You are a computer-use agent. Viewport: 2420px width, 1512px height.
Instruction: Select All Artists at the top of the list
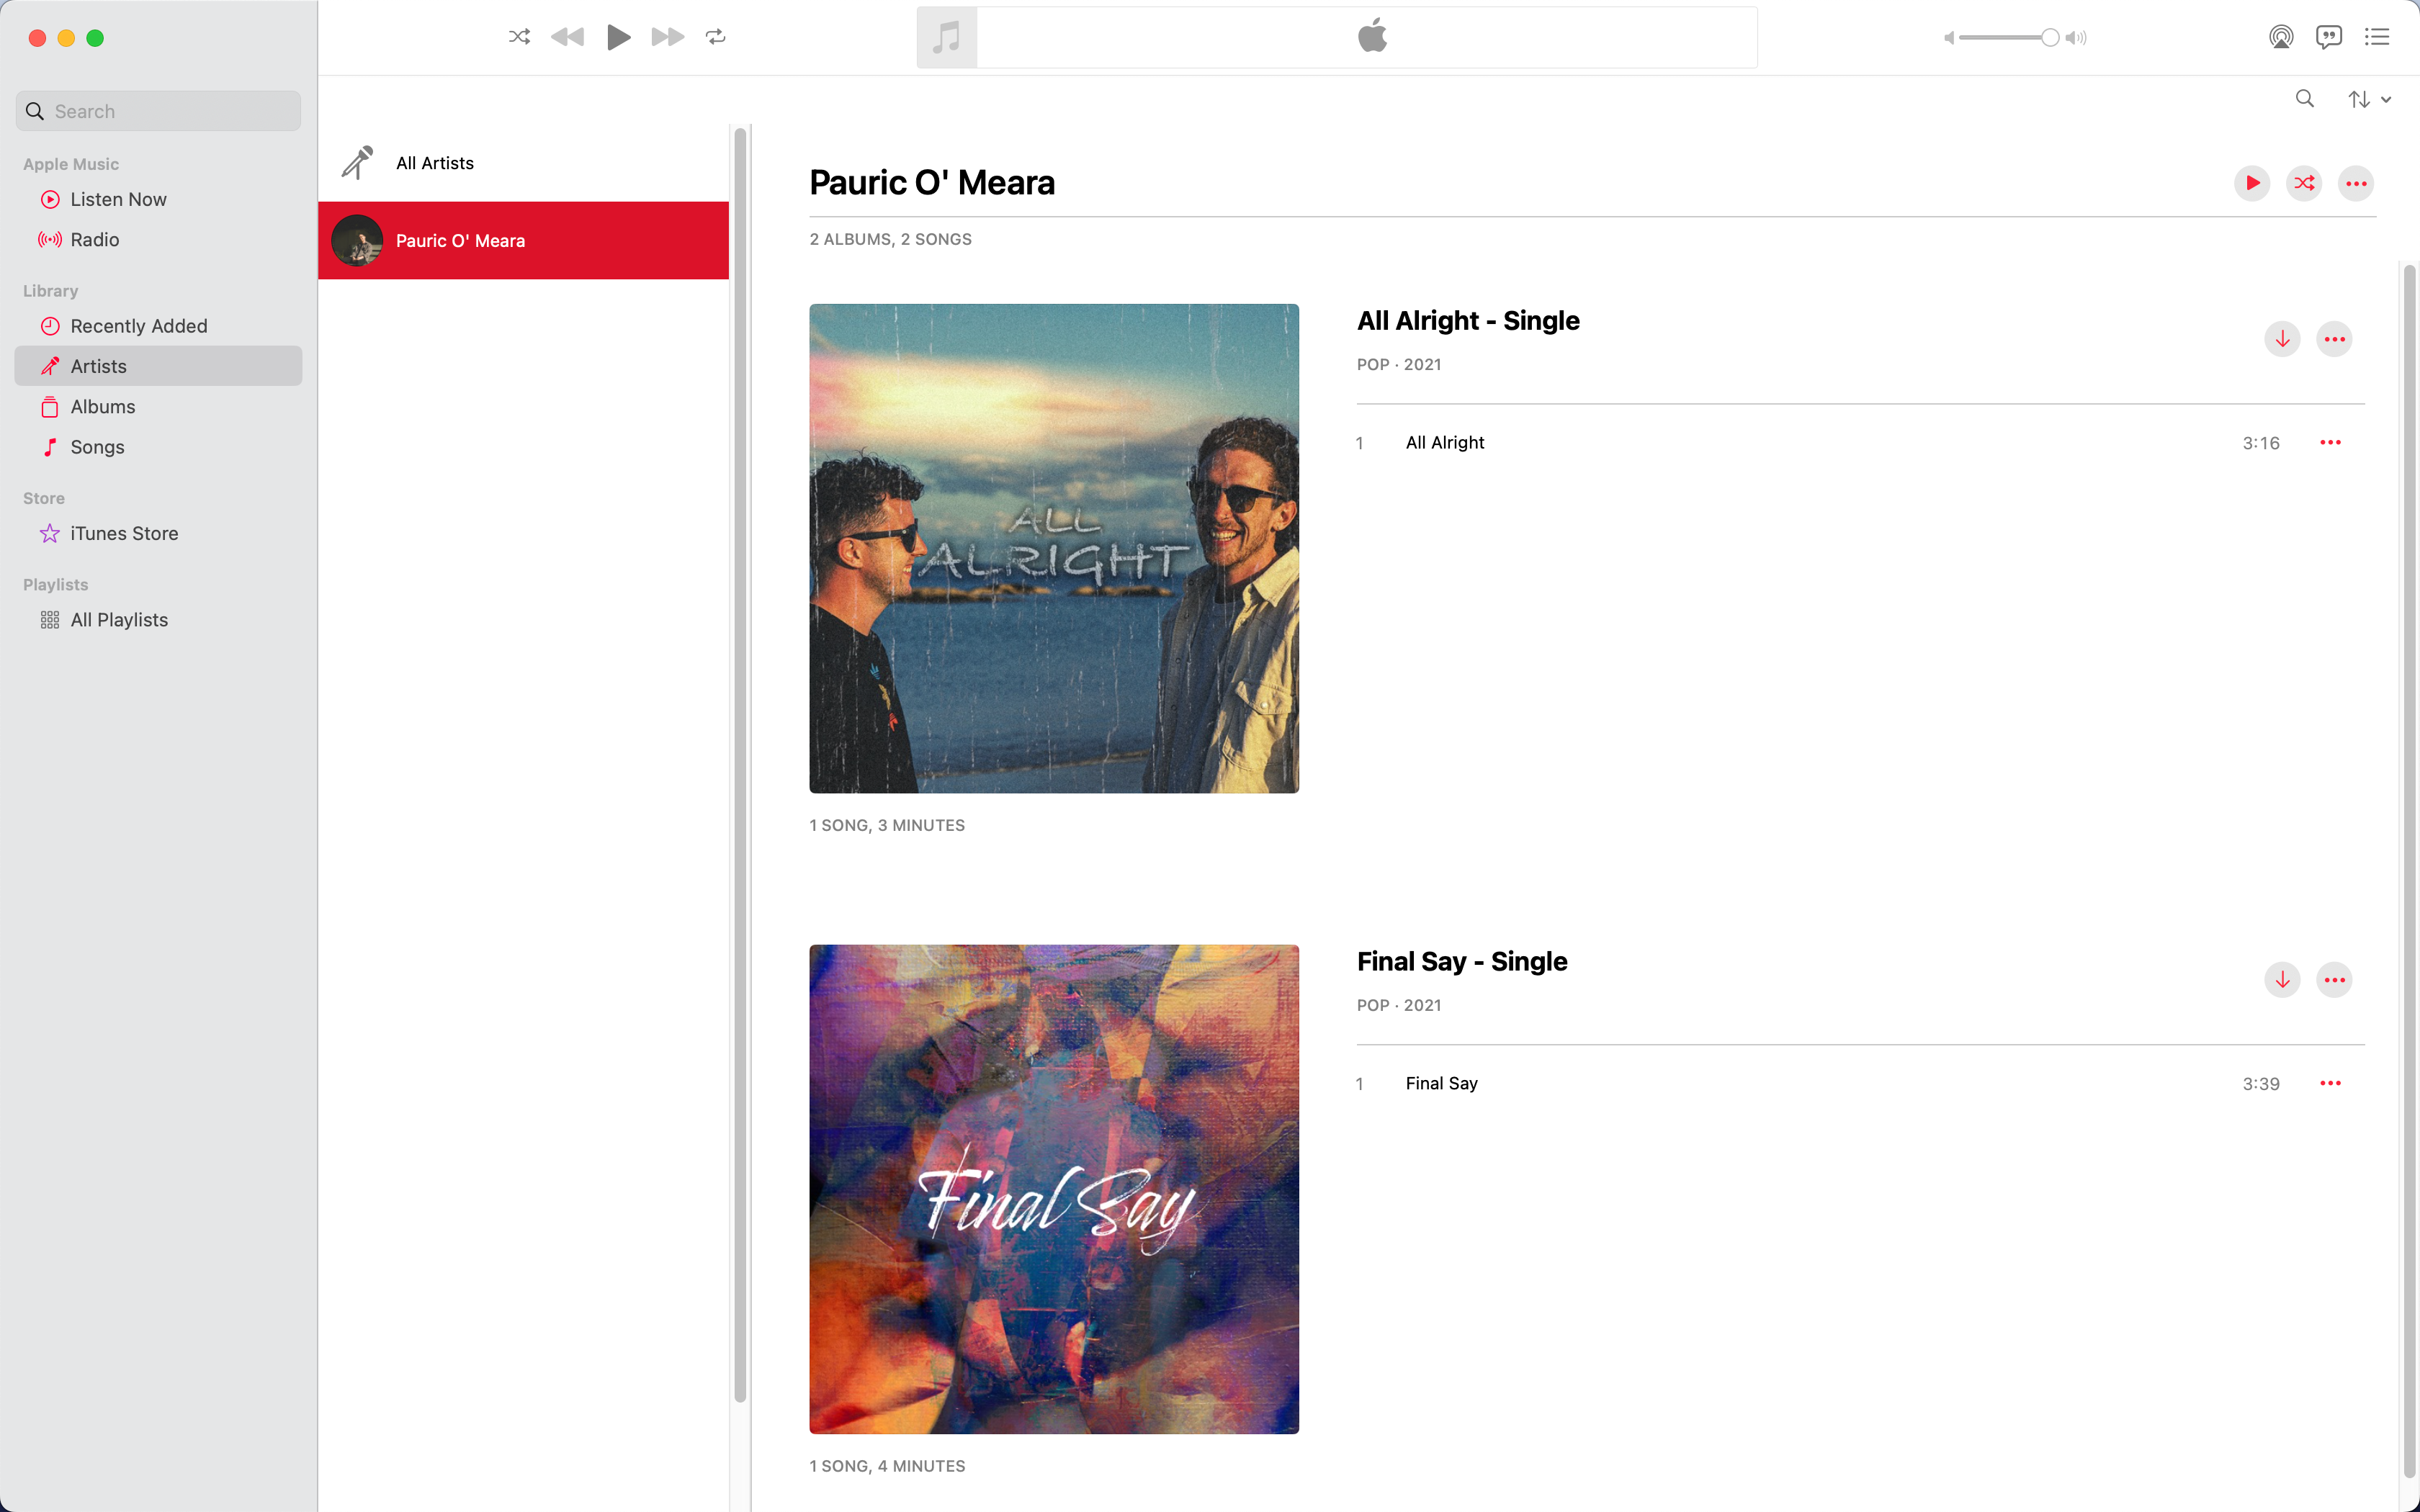tap(434, 162)
